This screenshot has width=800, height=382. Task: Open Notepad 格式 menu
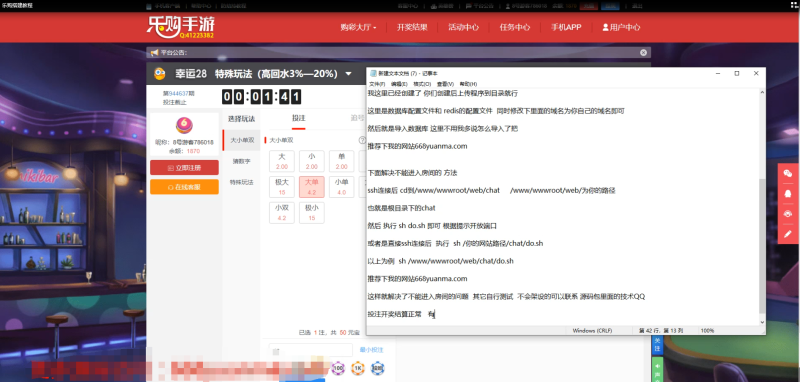[x=422, y=84]
